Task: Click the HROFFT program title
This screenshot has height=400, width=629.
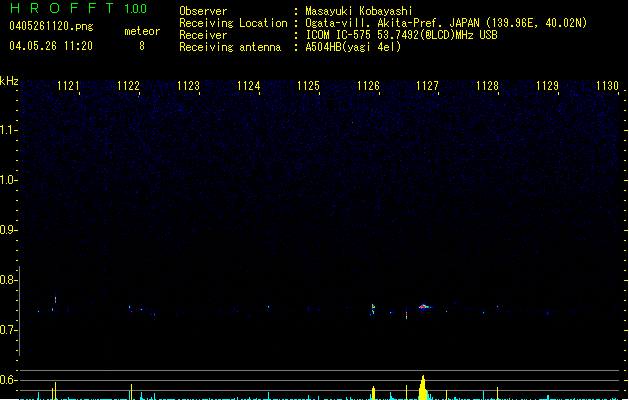Action: pos(62,8)
